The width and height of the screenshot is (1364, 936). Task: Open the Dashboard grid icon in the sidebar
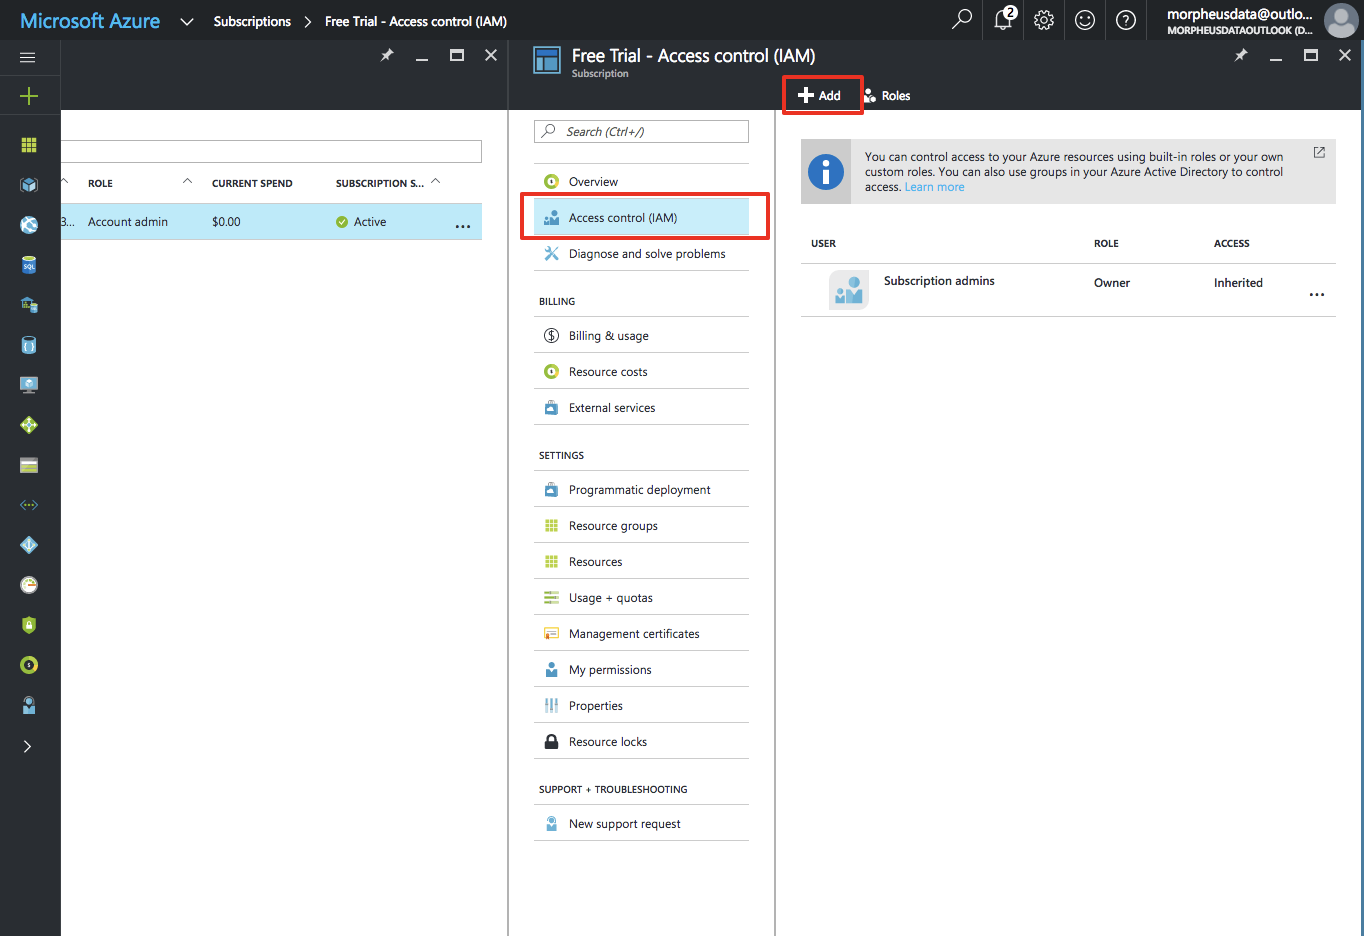pyautogui.click(x=29, y=145)
